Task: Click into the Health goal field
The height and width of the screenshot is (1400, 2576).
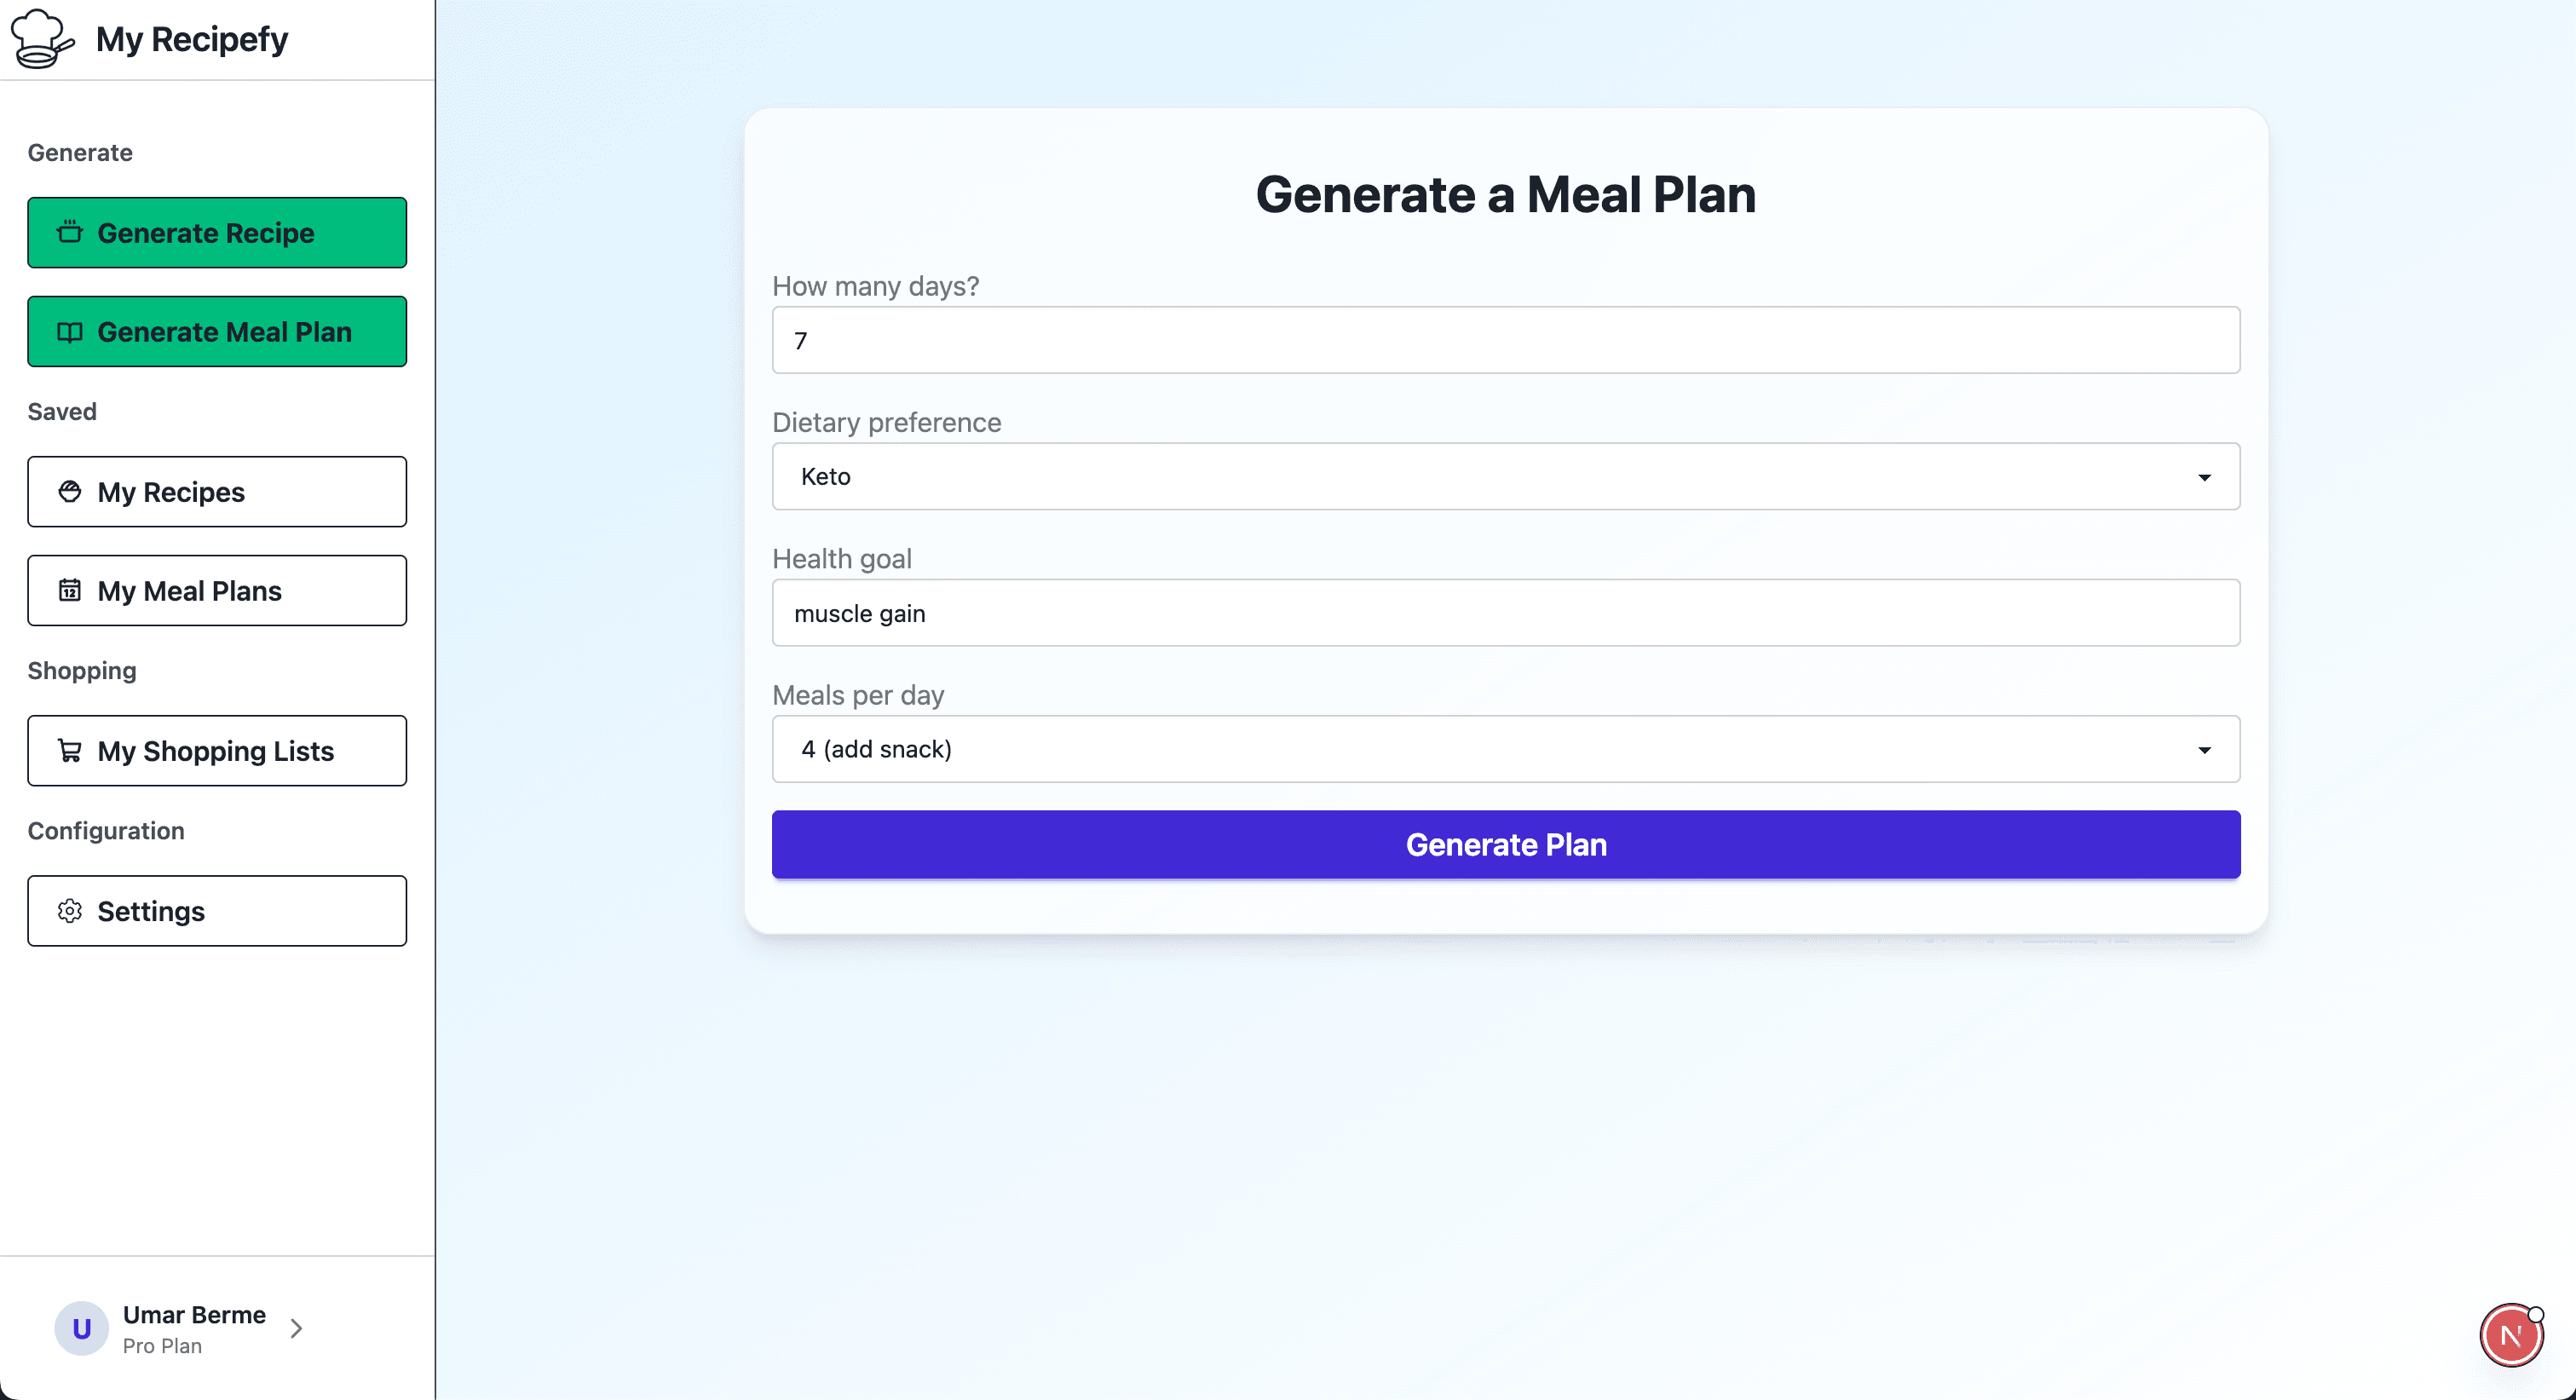Action: coord(1505,613)
